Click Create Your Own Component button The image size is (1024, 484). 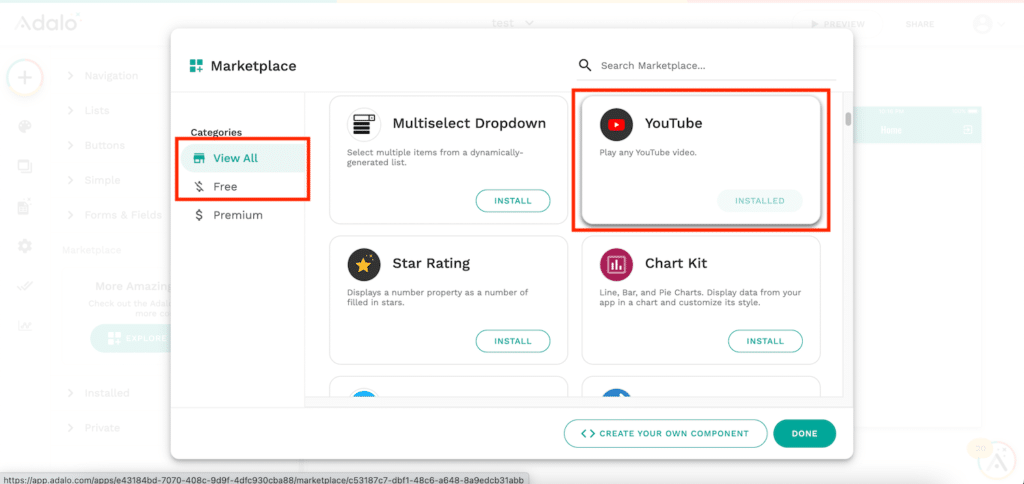click(665, 433)
